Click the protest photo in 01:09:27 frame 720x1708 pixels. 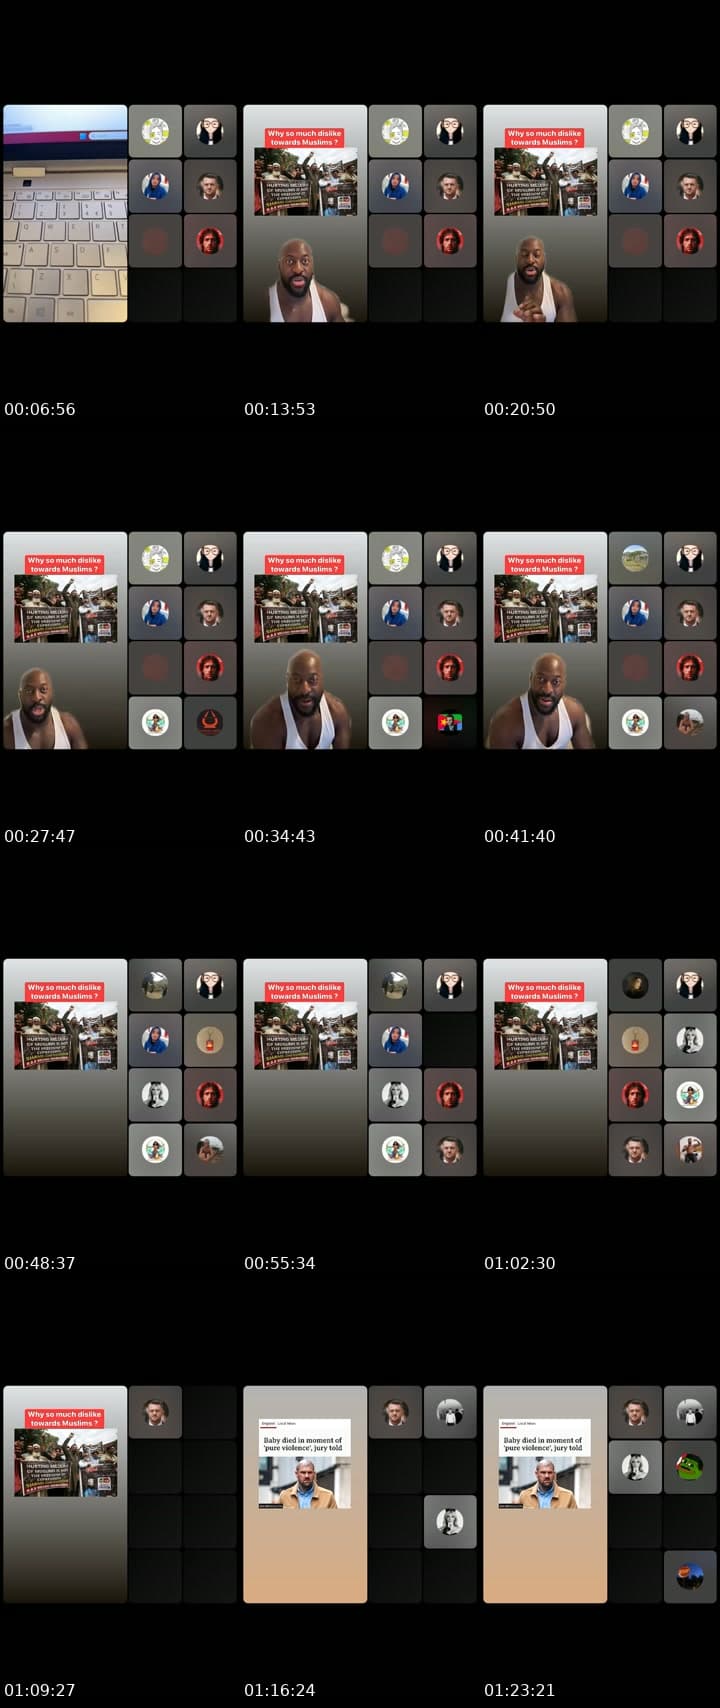[x=65, y=1463]
